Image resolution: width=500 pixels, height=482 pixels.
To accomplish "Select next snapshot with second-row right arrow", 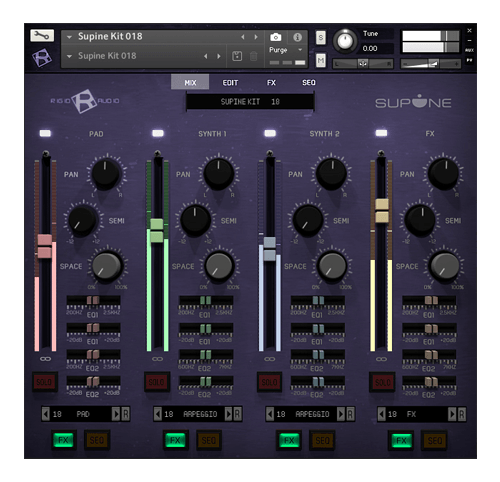I will [x=219, y=56].
